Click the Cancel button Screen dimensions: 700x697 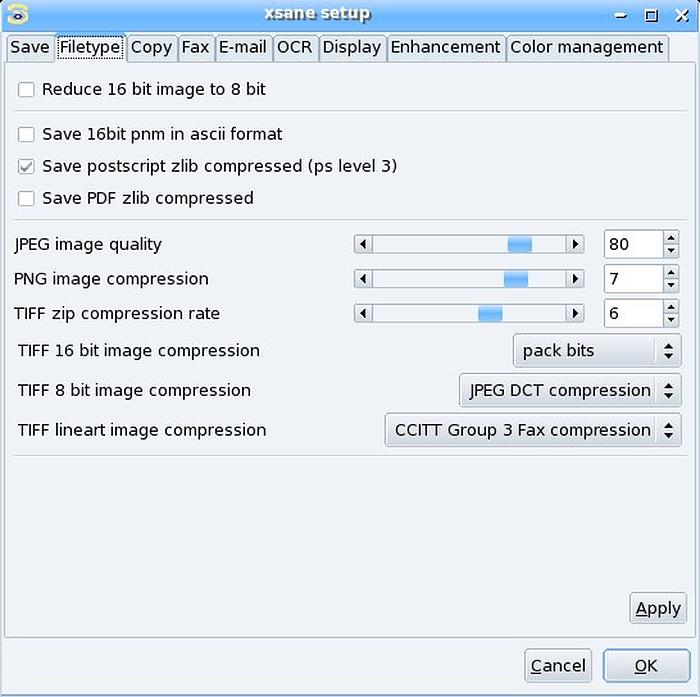(x=558, y=666)
